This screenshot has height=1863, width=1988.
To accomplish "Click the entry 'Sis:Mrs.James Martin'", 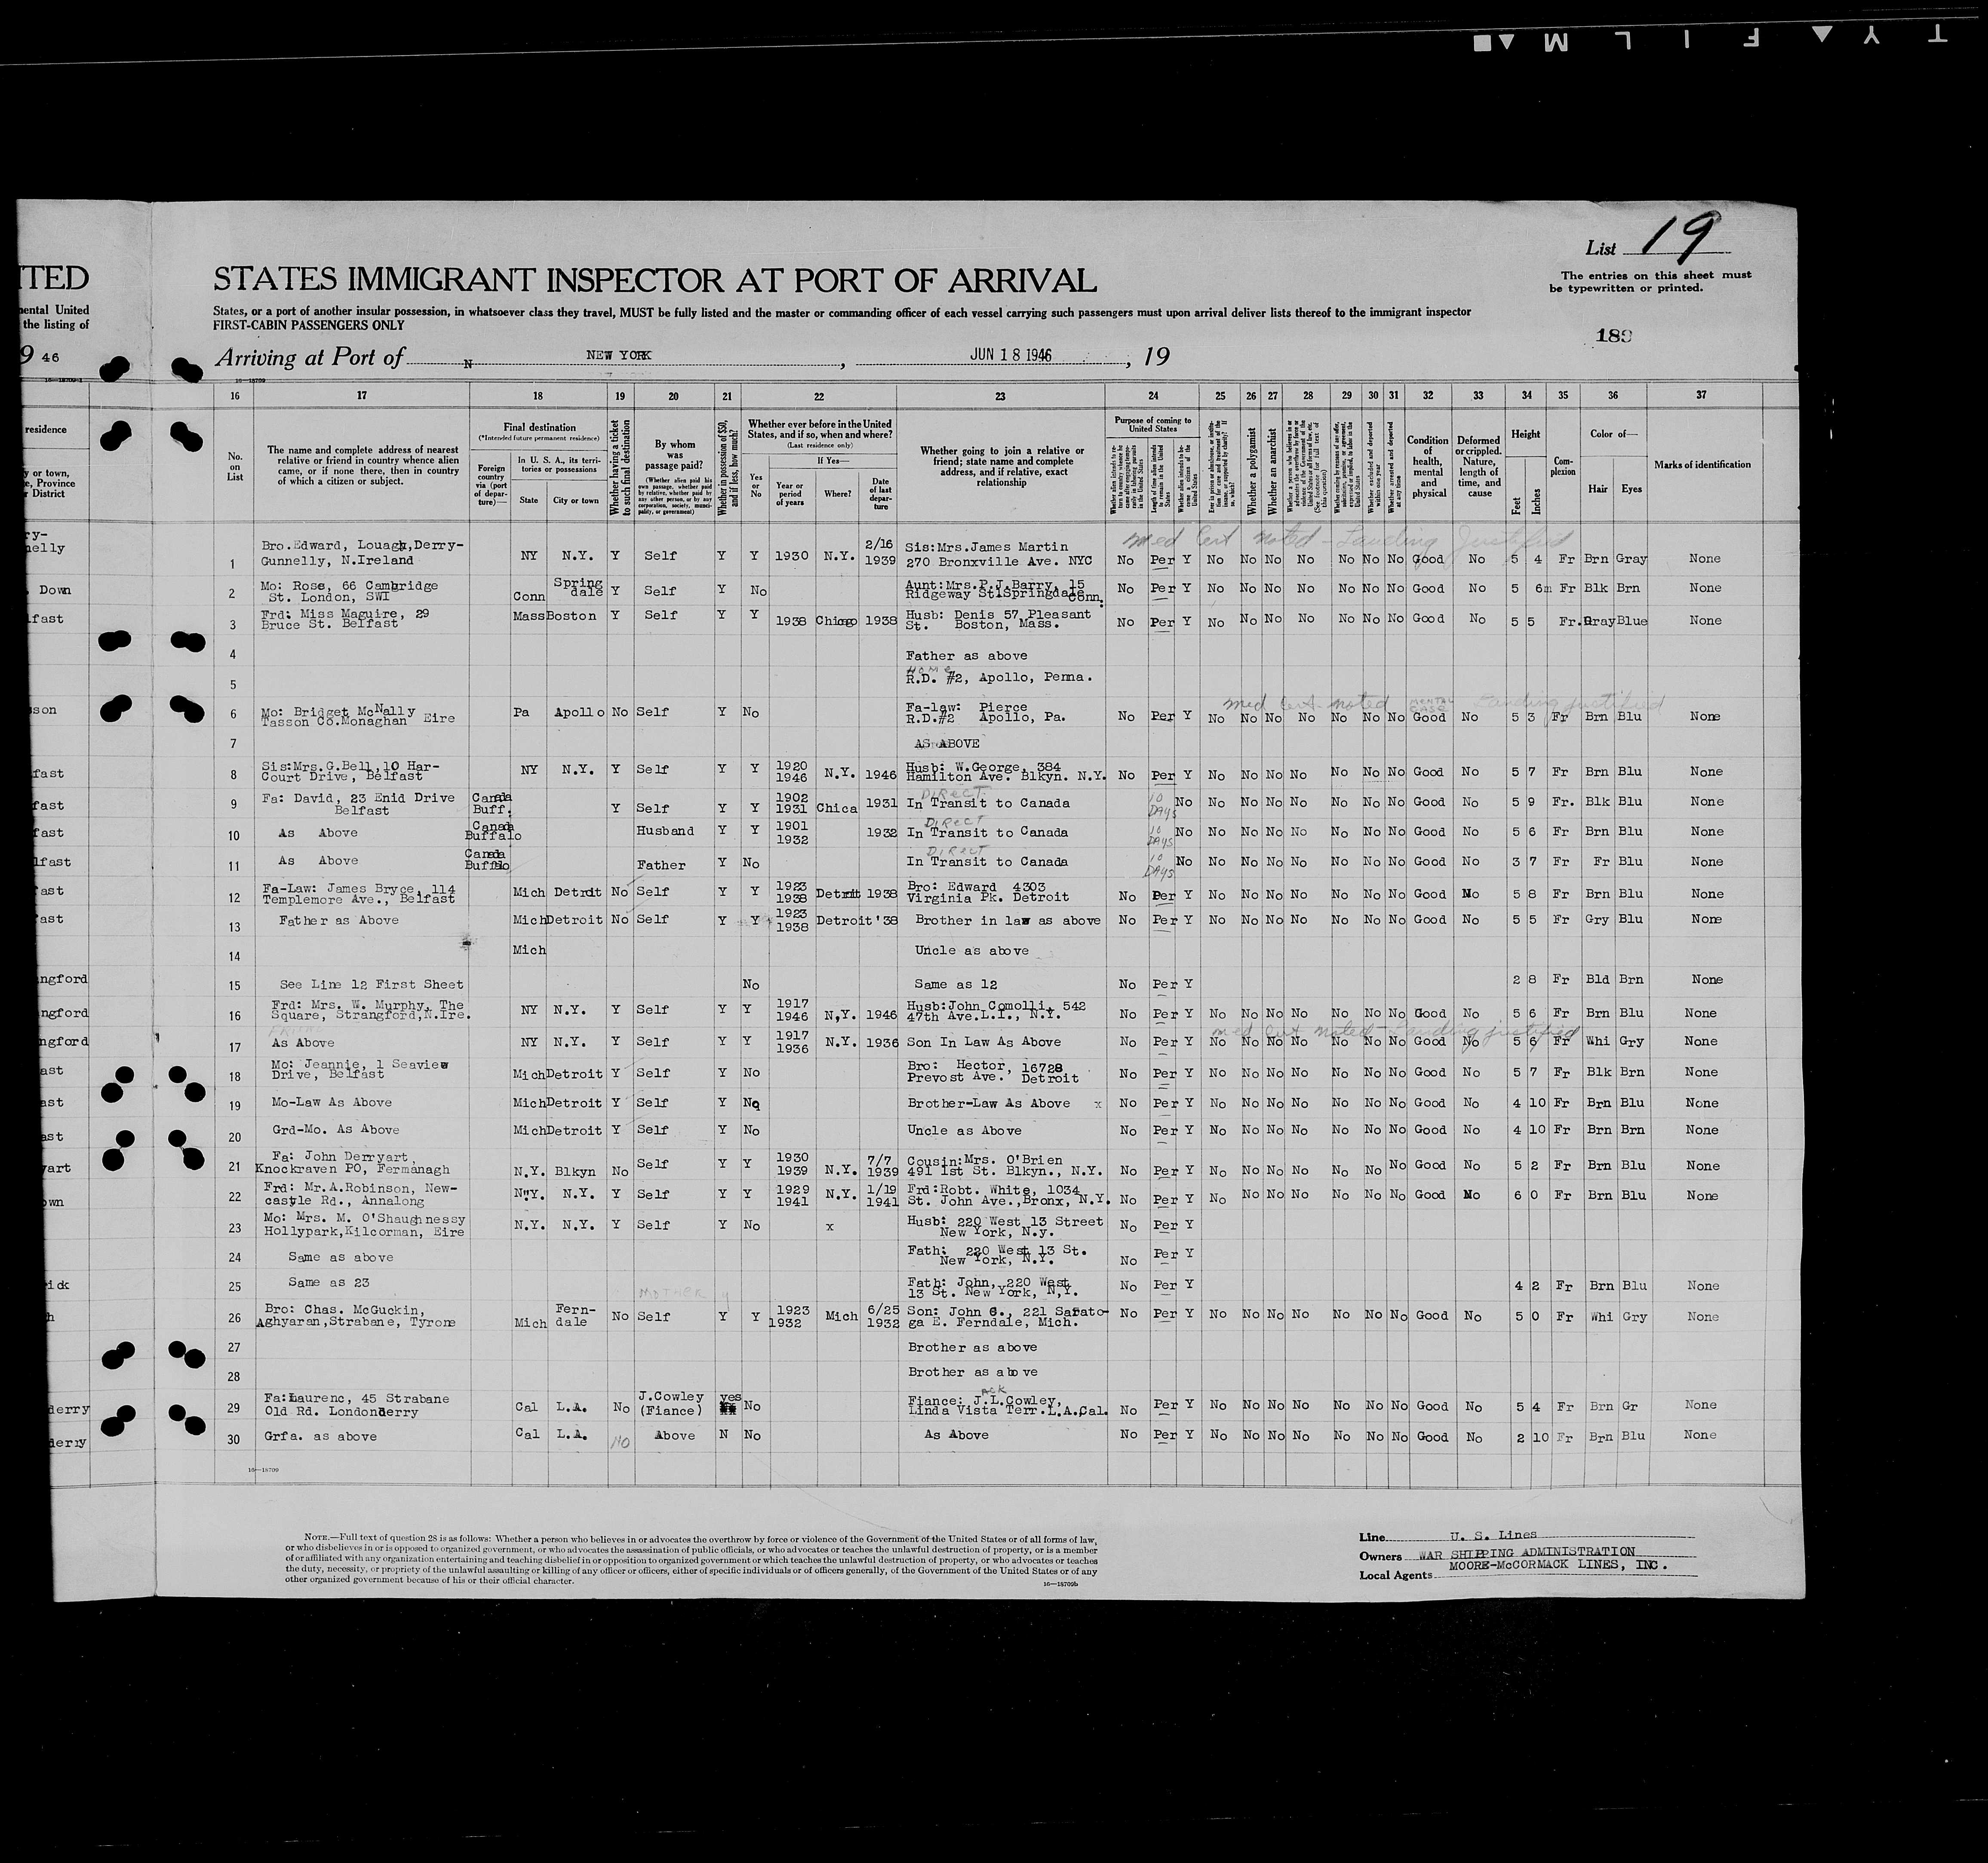I will click(x=986, y=547).
